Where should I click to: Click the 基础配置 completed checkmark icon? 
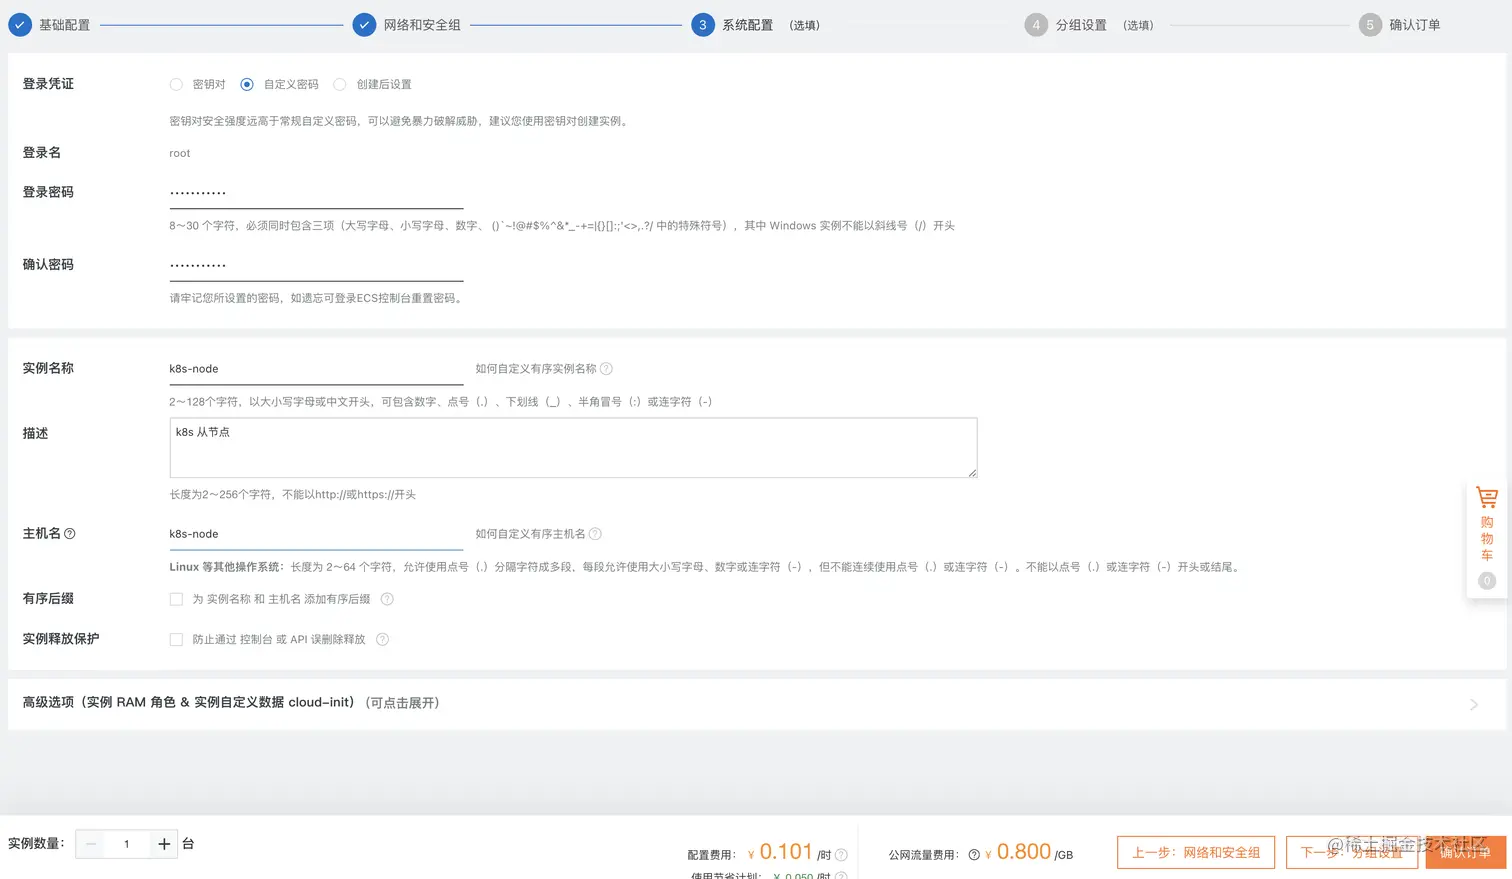20,25
